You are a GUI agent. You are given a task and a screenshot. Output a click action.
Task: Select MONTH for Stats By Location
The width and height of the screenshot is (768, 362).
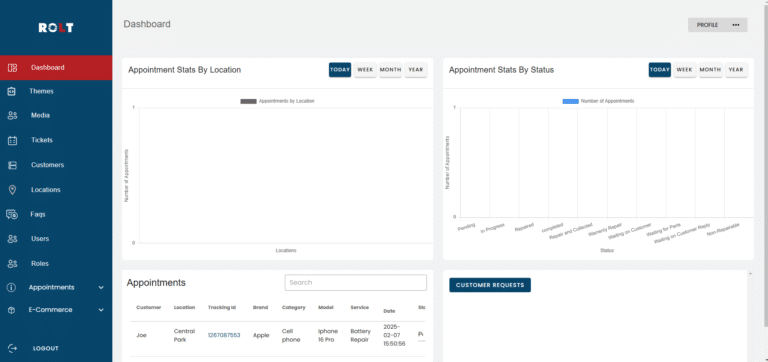390,70
